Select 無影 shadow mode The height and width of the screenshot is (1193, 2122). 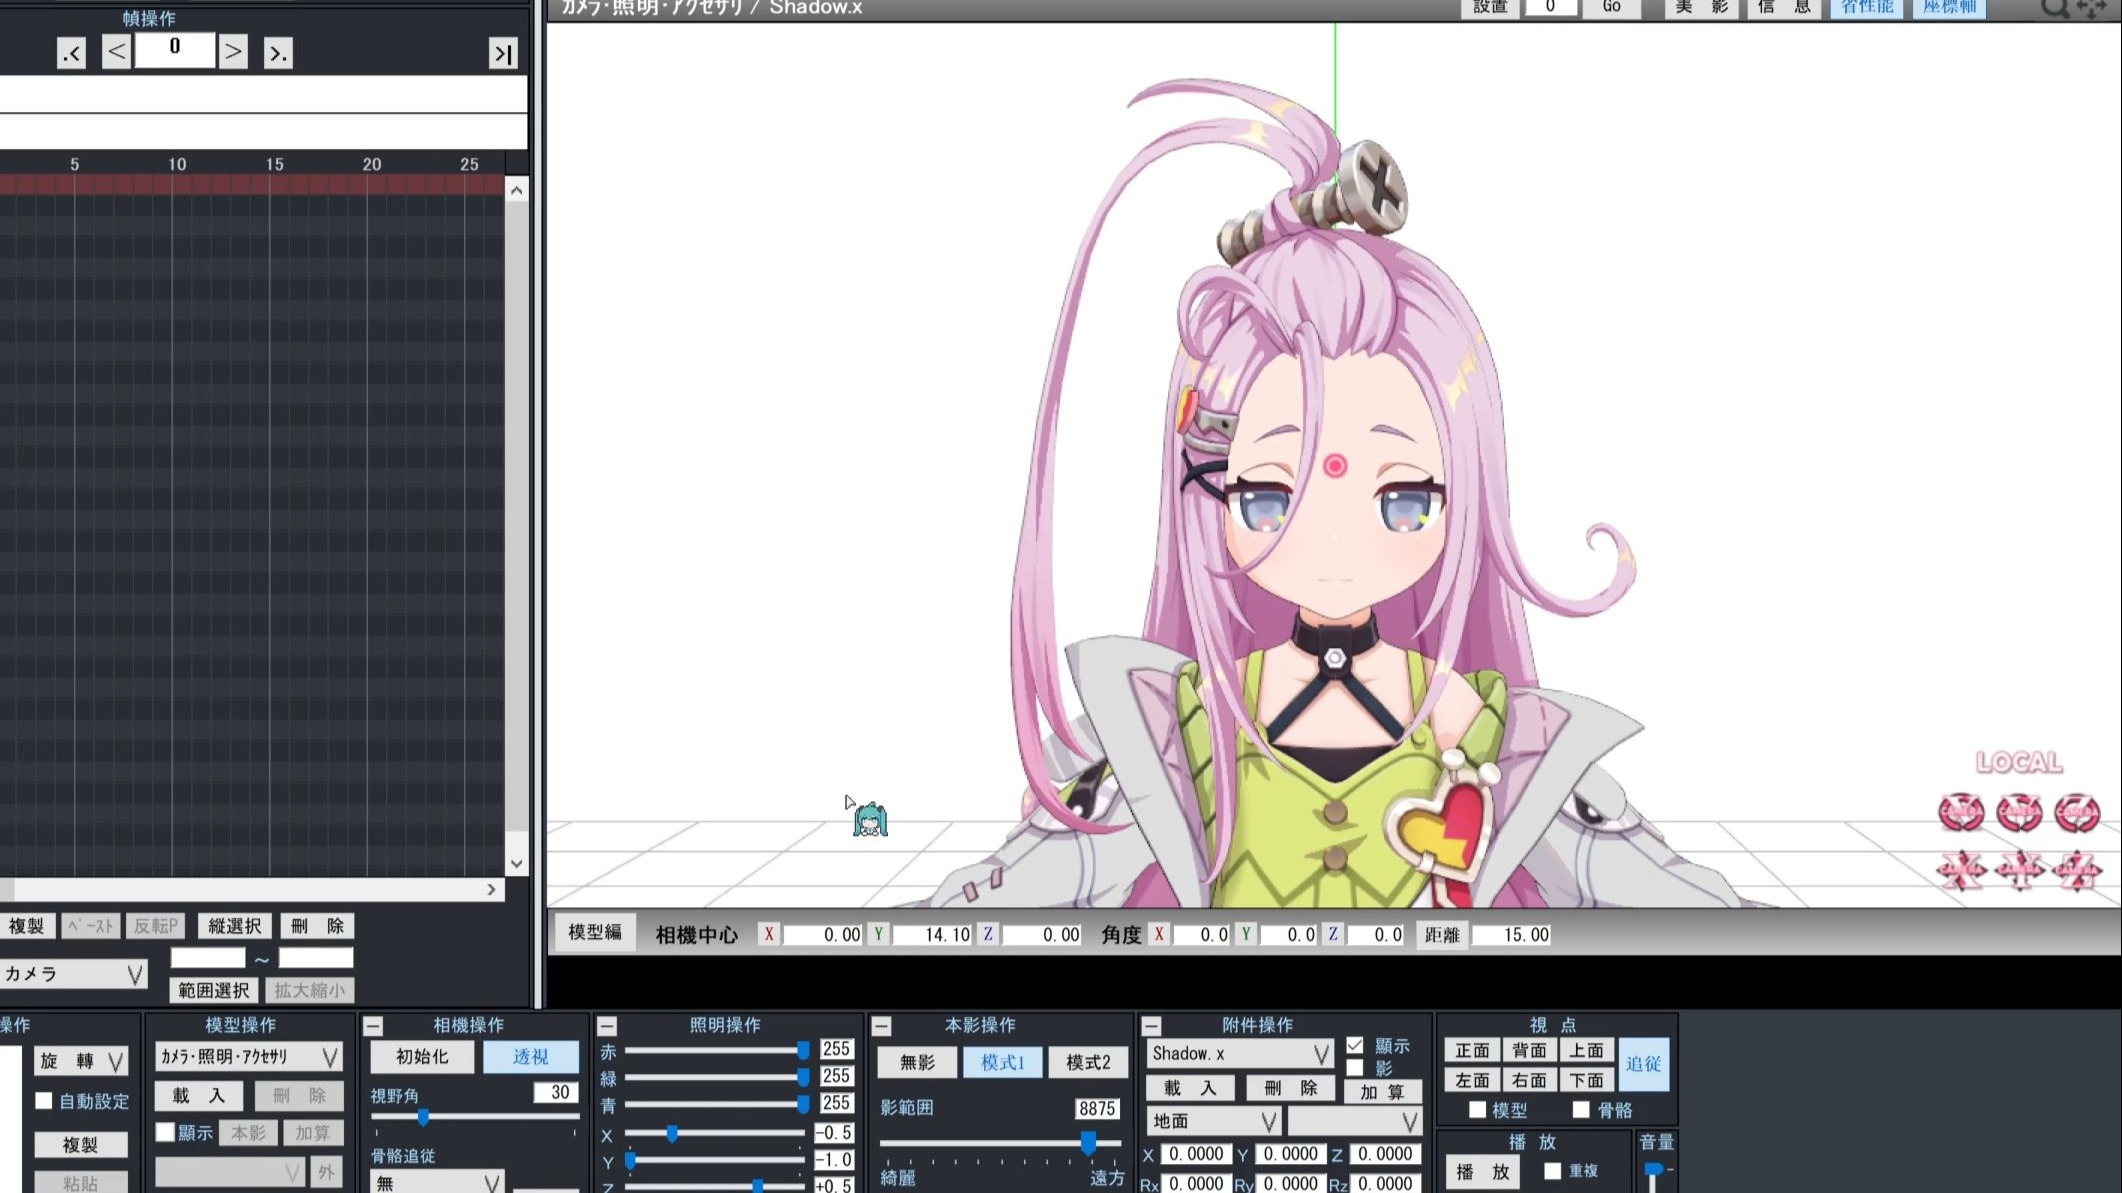pyautogui.click(x=917, y=1062)
